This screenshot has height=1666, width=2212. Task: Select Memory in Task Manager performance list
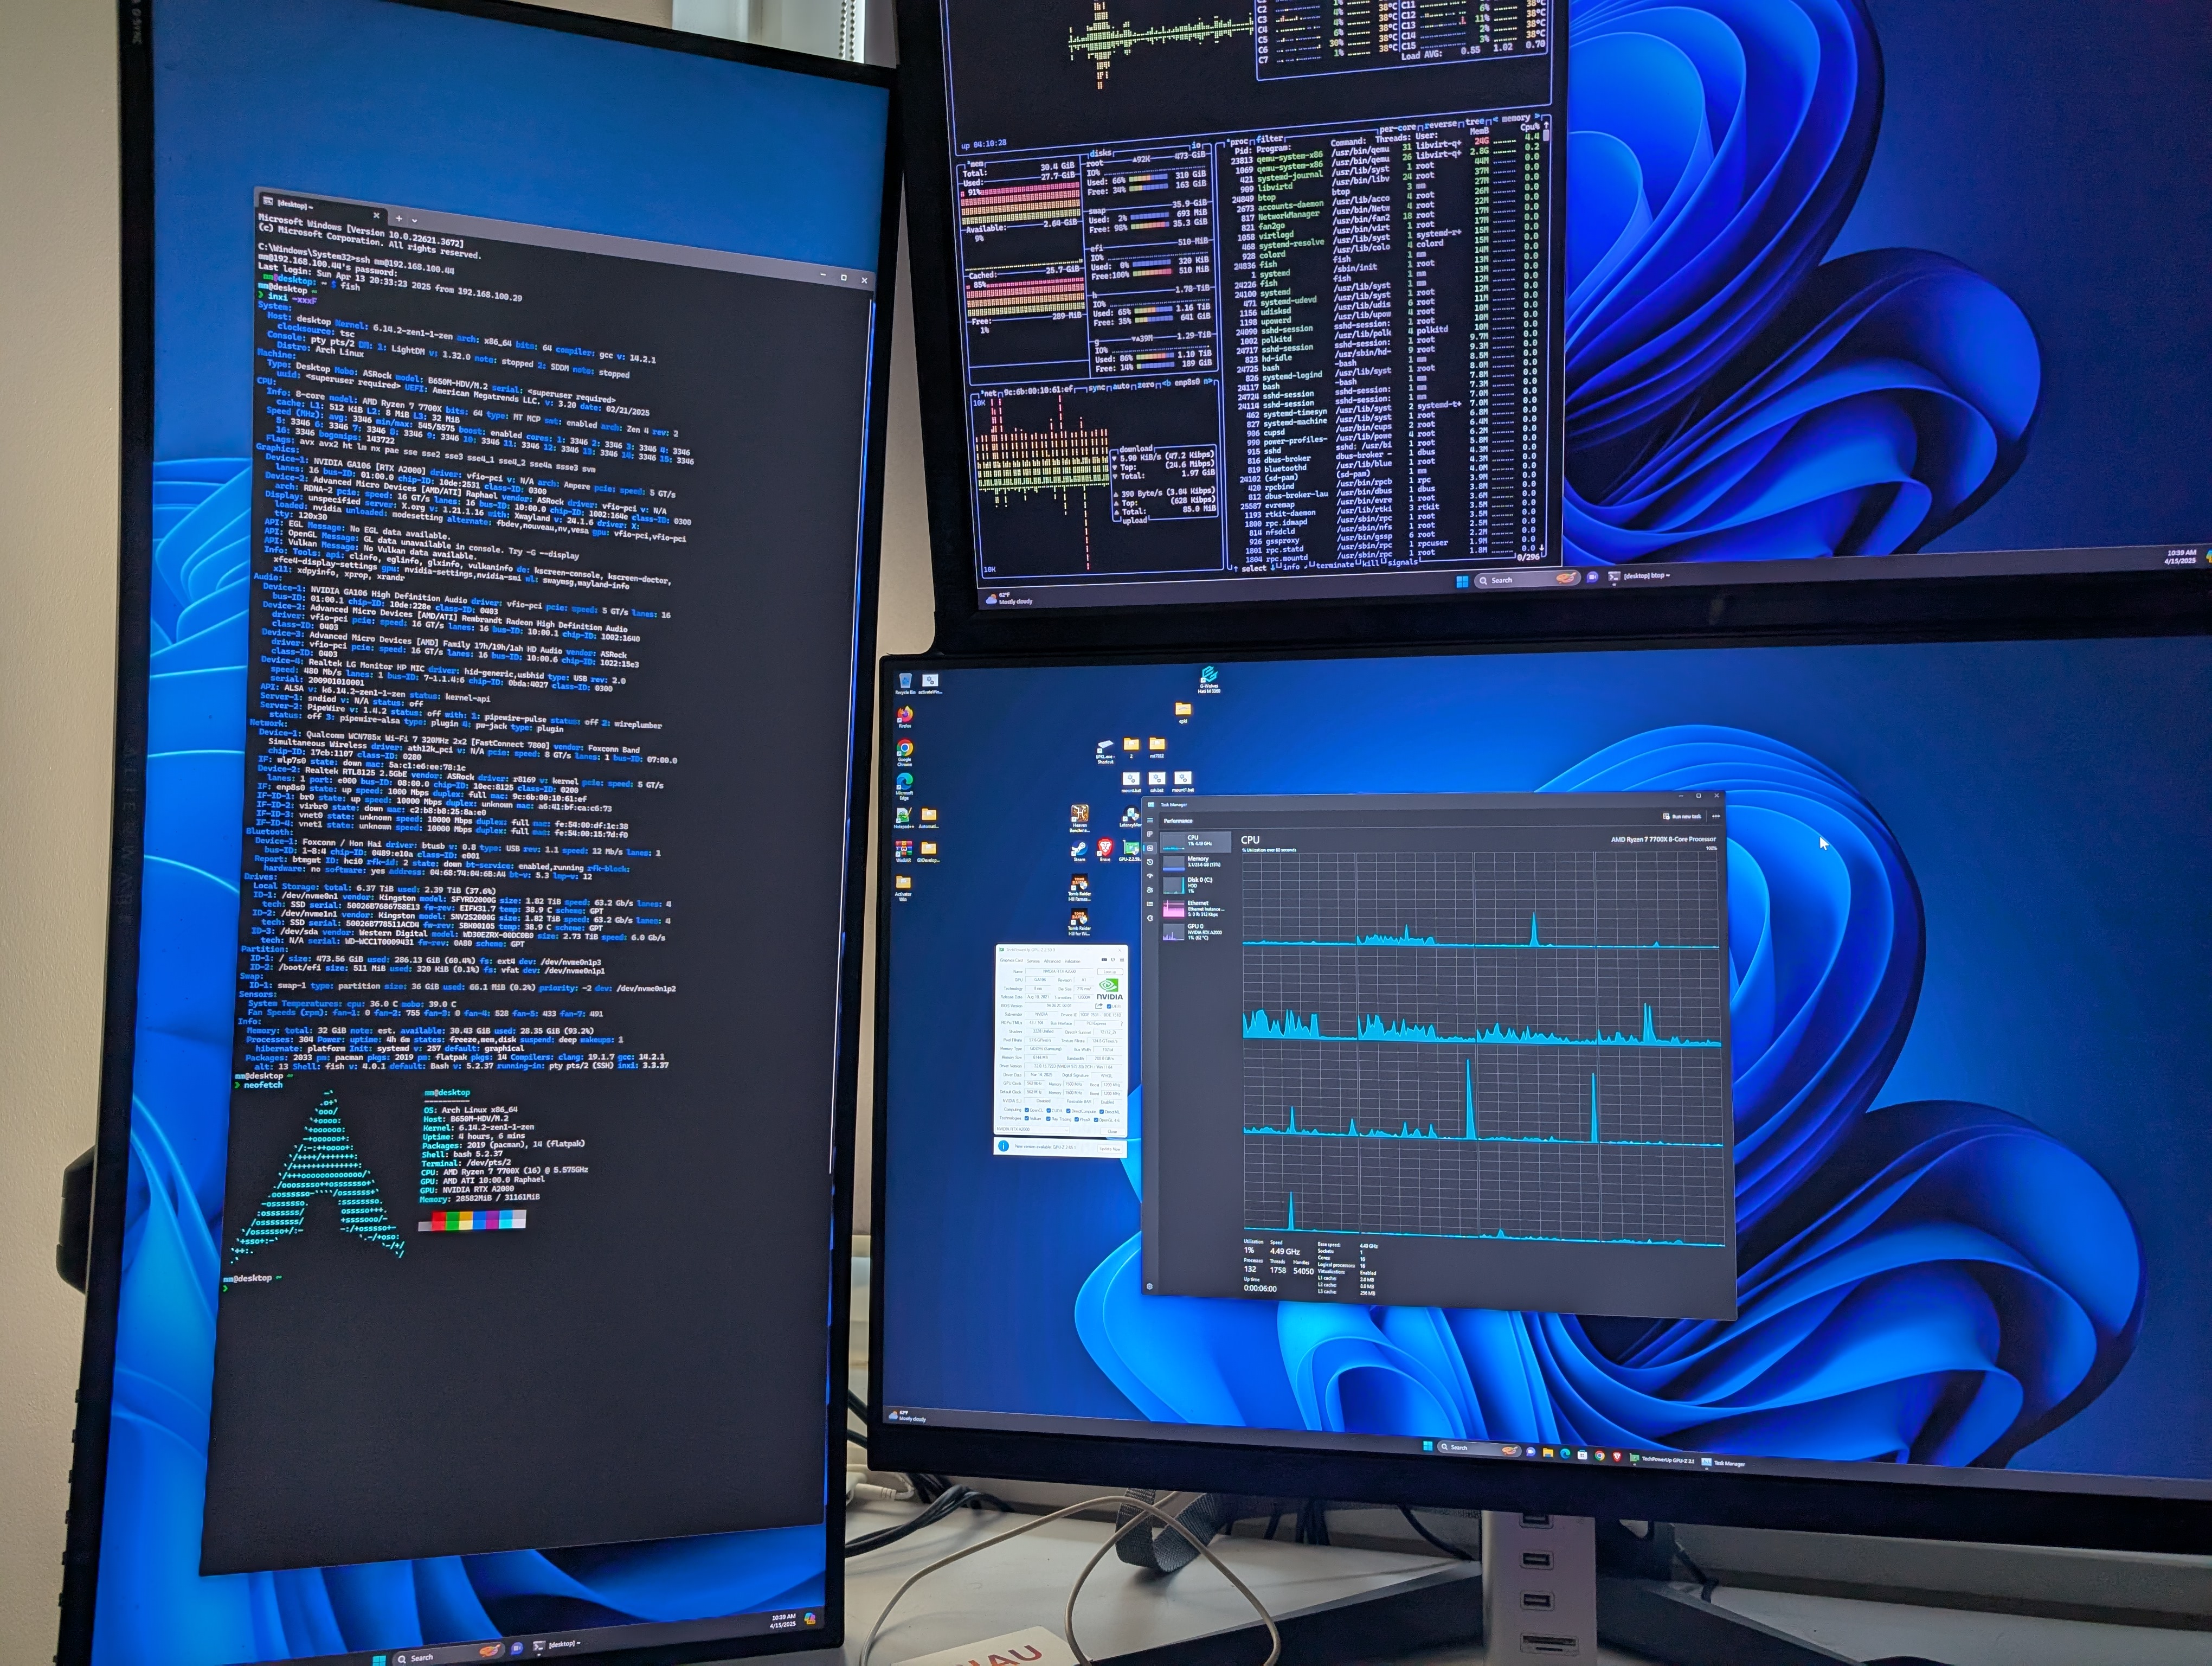click(1196, 863)
